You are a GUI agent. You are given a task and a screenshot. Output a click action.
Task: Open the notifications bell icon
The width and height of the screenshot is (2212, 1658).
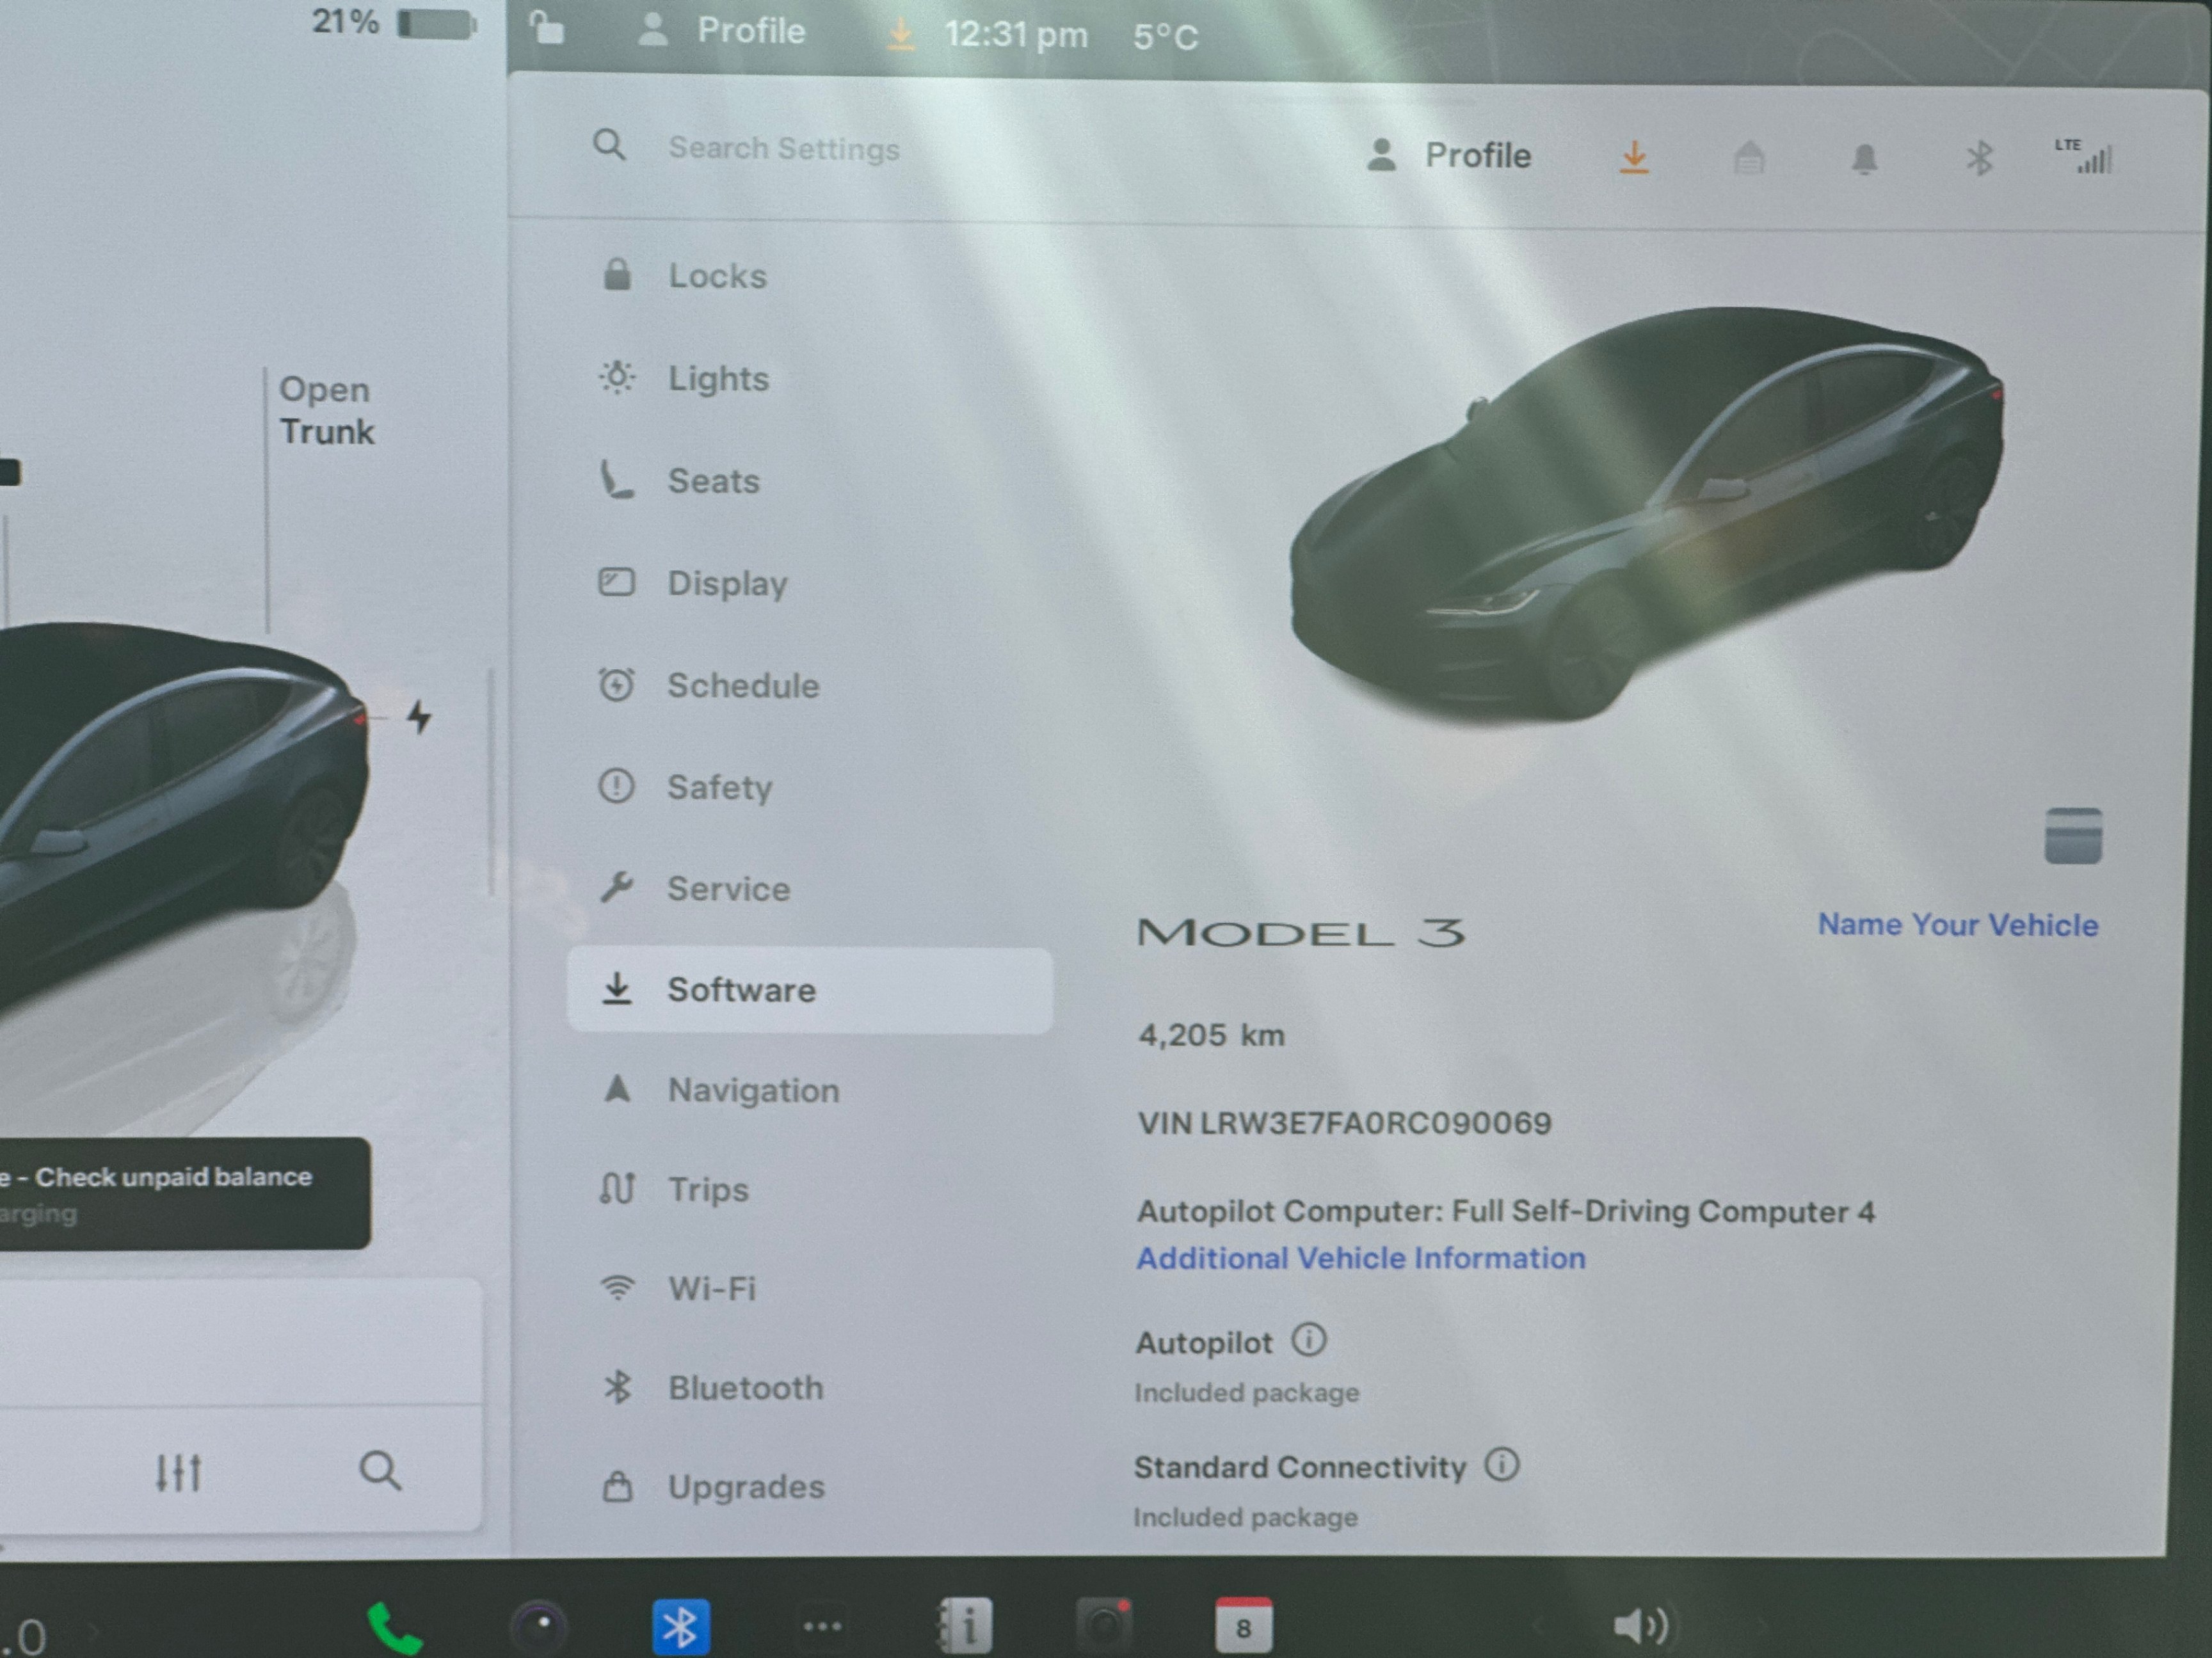pos(1864,159)
